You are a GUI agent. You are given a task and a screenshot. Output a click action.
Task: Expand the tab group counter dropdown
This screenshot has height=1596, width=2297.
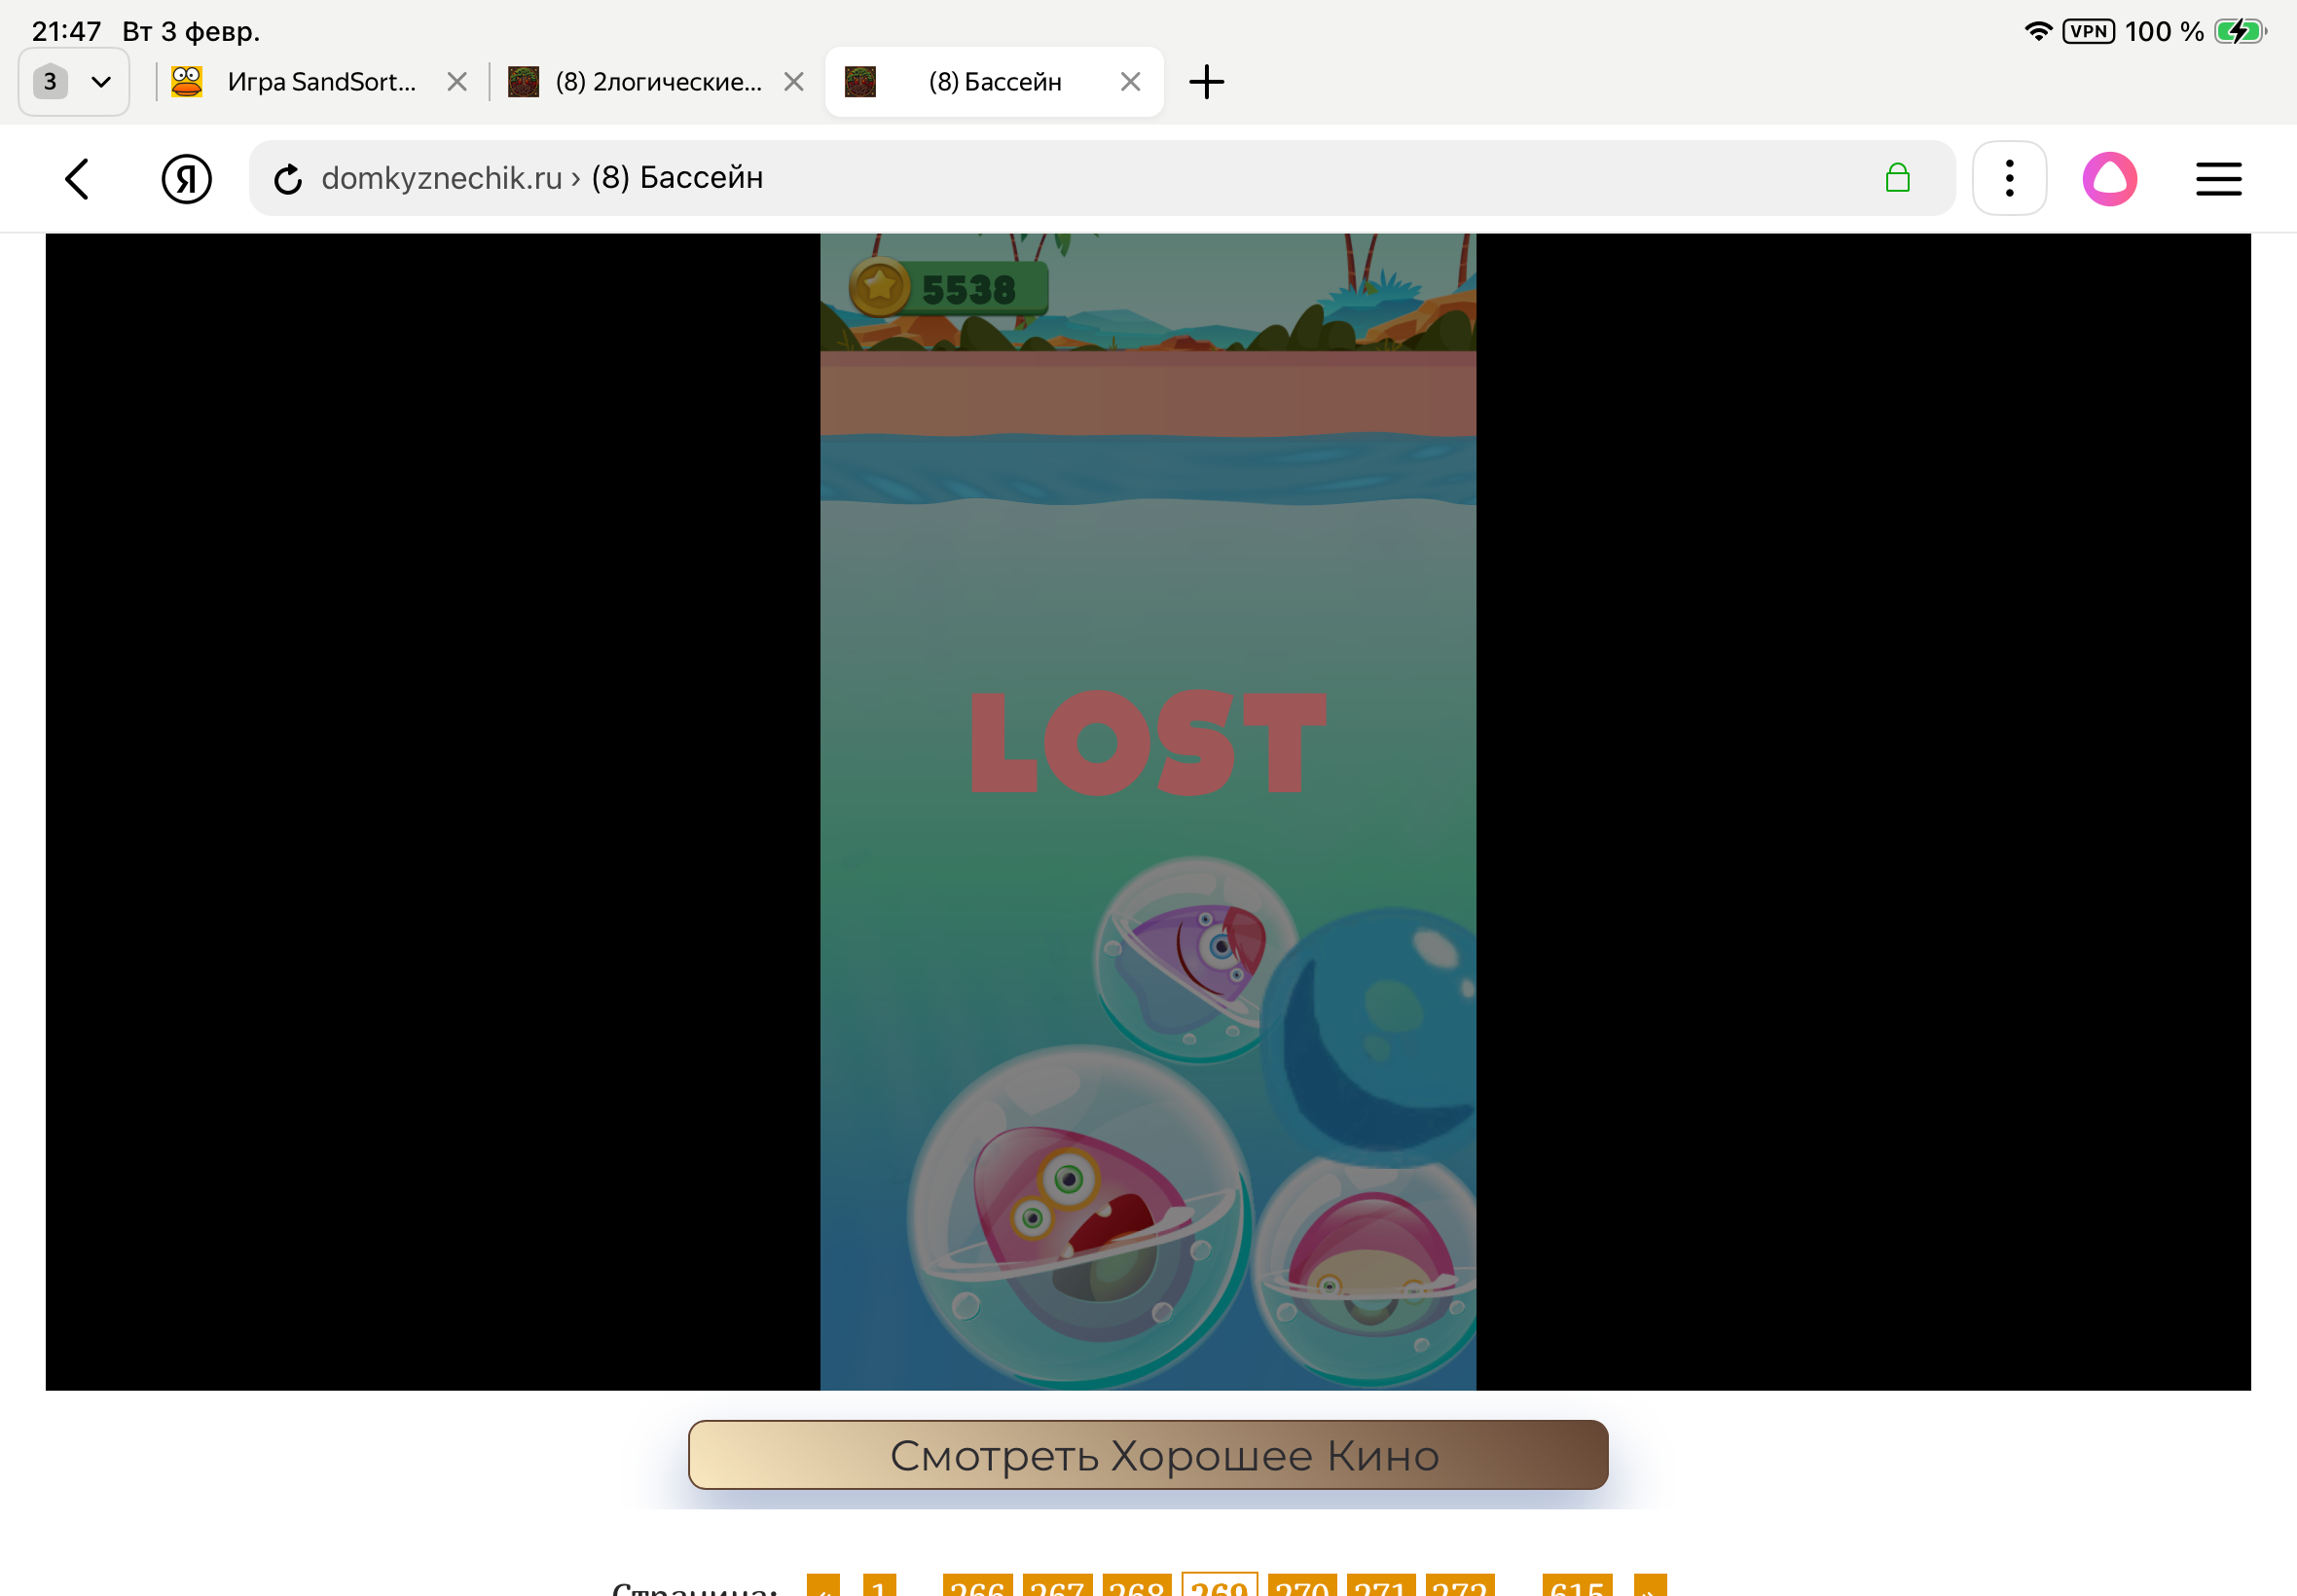point(74,82)
